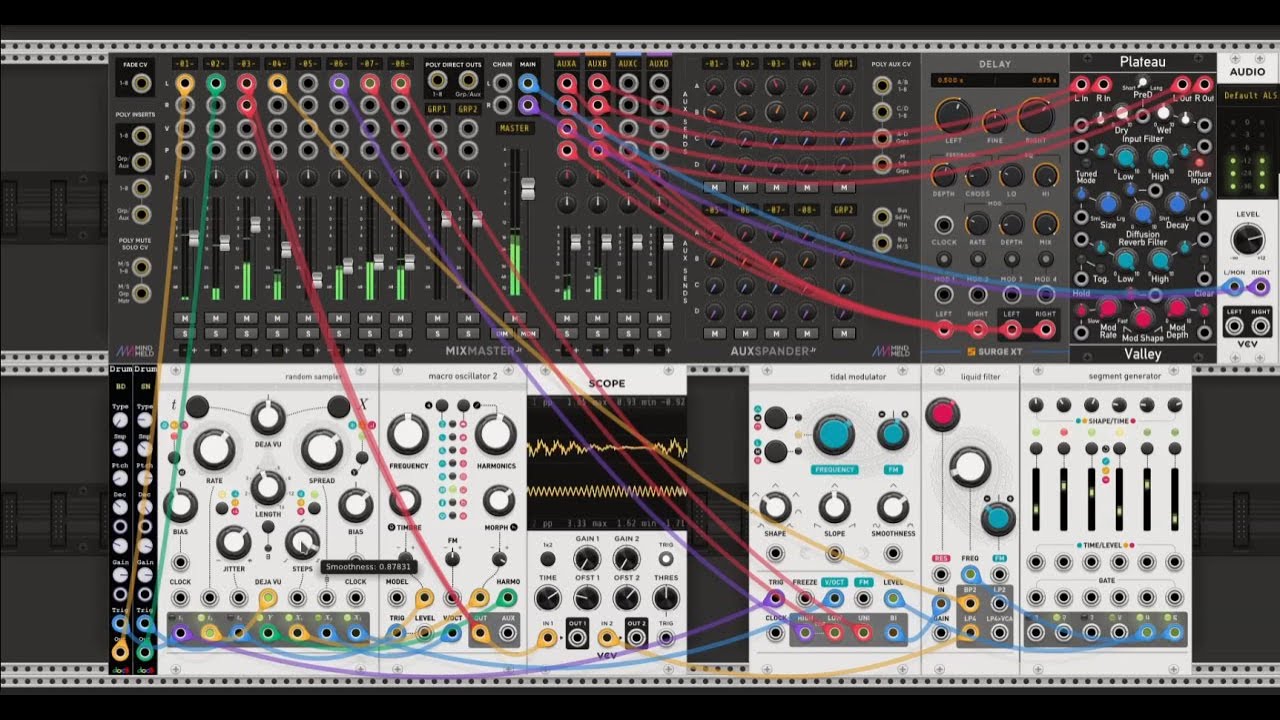This screenshot has width=1280, height=720.
Task: Click the macro oscillator FREQUENCY knob
Action: (407, 434)
